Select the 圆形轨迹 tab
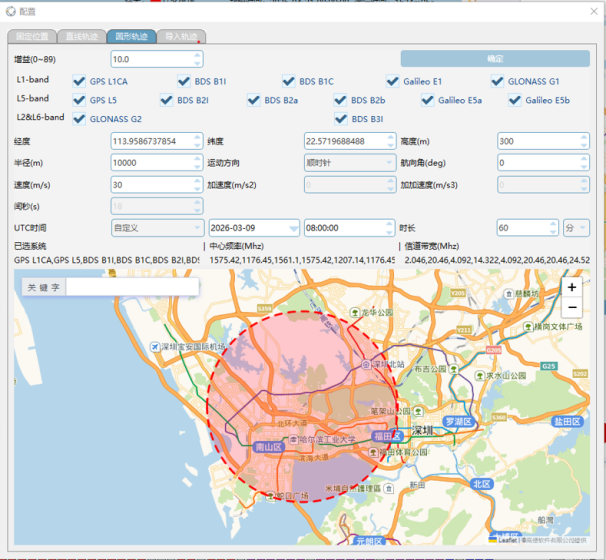606x560 pixels. pos(131,36)
